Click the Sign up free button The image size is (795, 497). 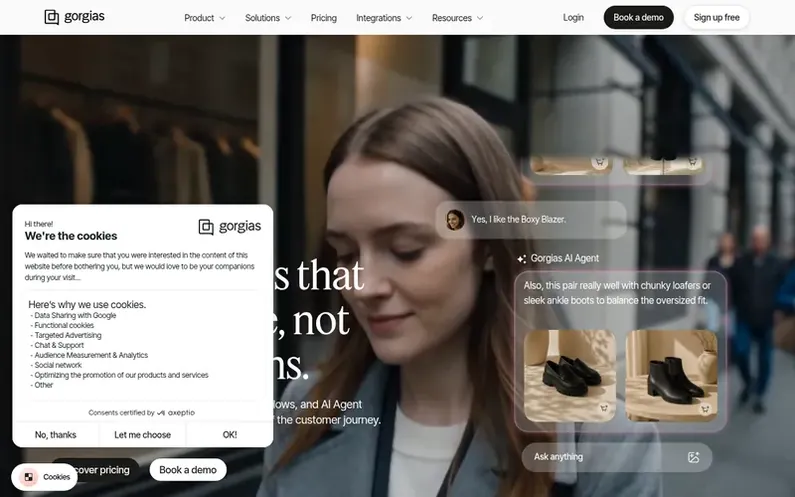tap(716, 18)
